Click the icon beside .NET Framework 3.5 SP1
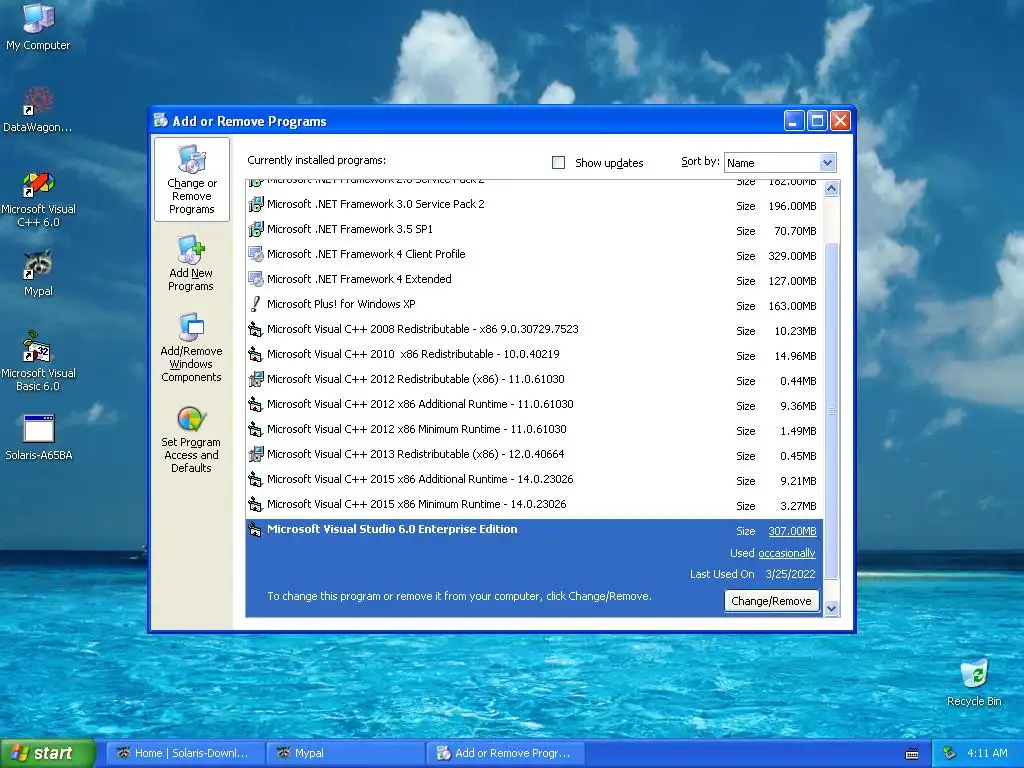 click(x=255, y=229)
